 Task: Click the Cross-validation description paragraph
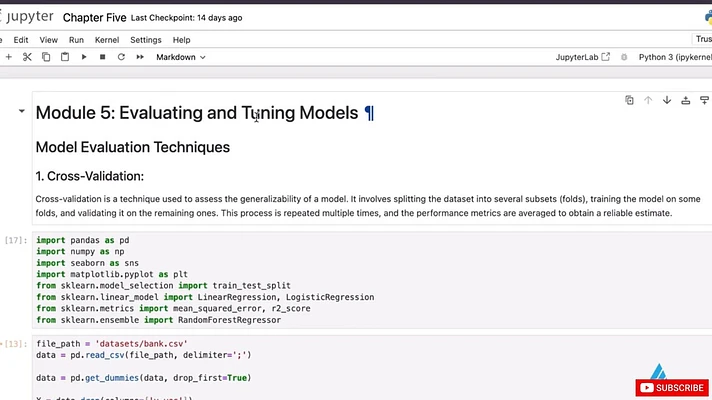pos(368,206)
